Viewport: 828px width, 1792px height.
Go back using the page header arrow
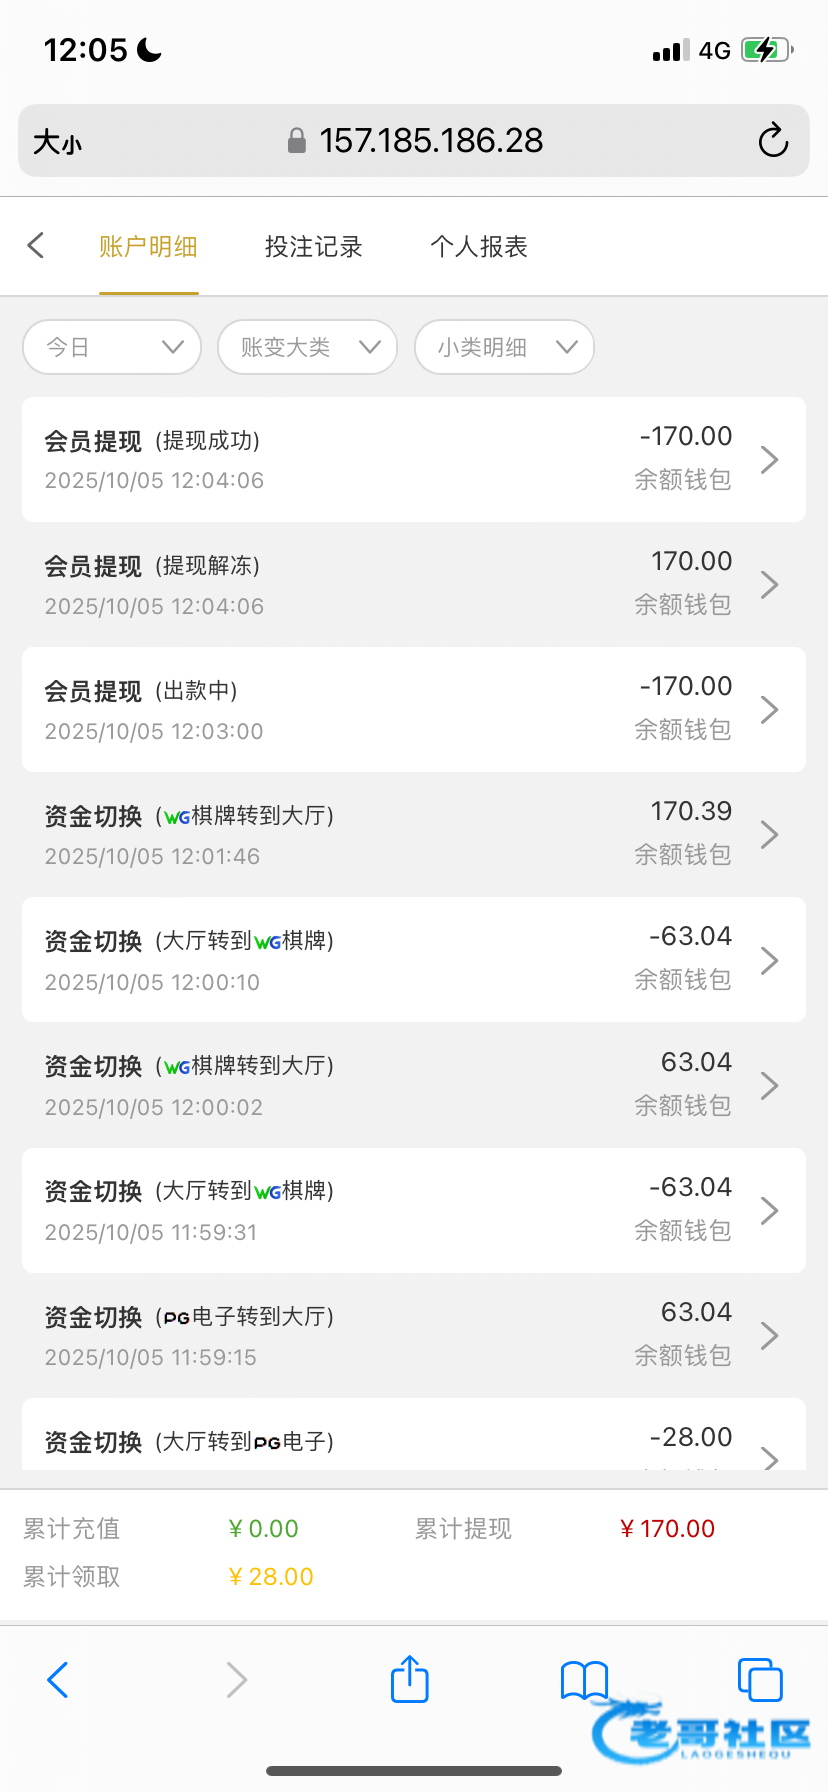pyautogui.click(x=36, y=246)
